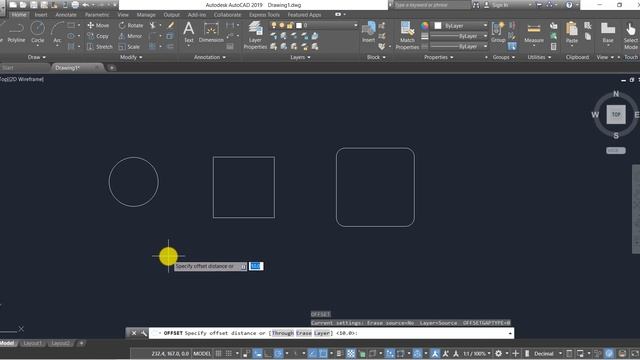Open the Parametric ribbon tab
The width and height of the screenshot is (640, 360).
point(97,15)
